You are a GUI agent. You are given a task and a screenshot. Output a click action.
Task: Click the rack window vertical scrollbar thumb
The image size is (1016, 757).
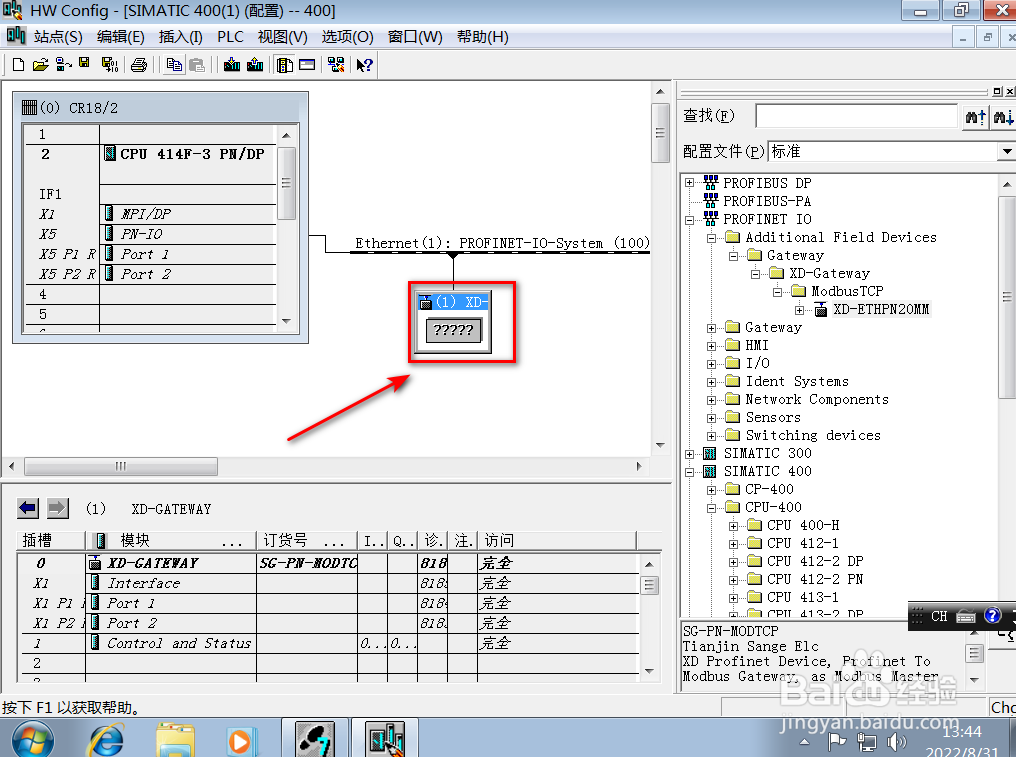(x=286, y=183)
